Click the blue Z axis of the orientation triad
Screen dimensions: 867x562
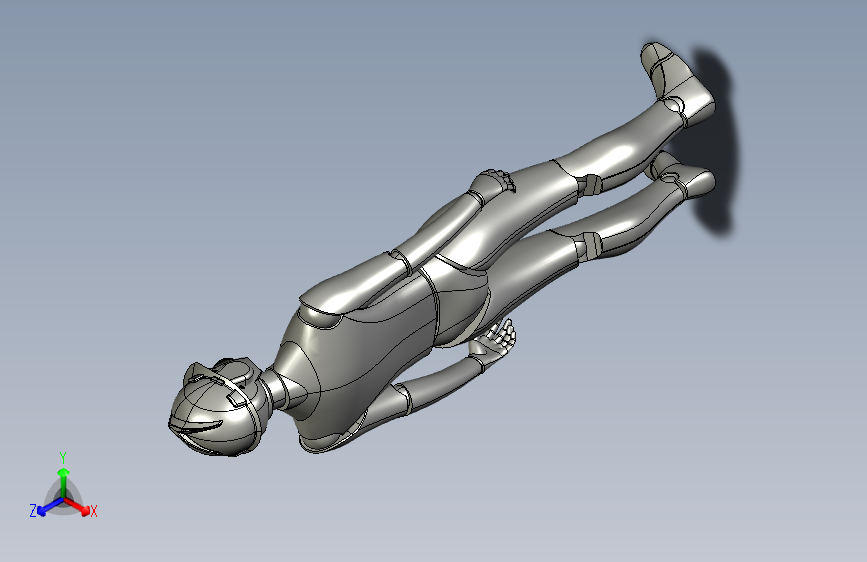49,506
